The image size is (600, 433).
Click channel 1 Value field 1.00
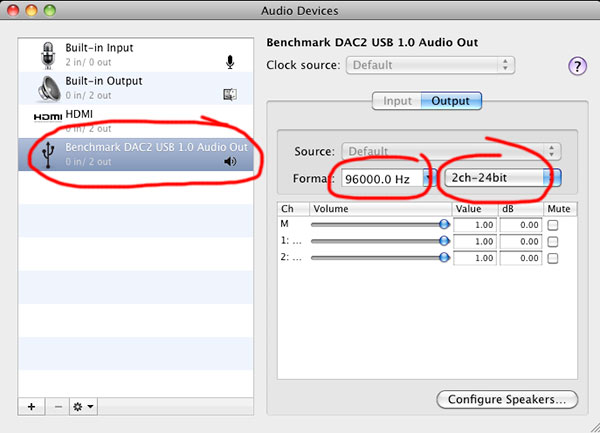[475, 241]
